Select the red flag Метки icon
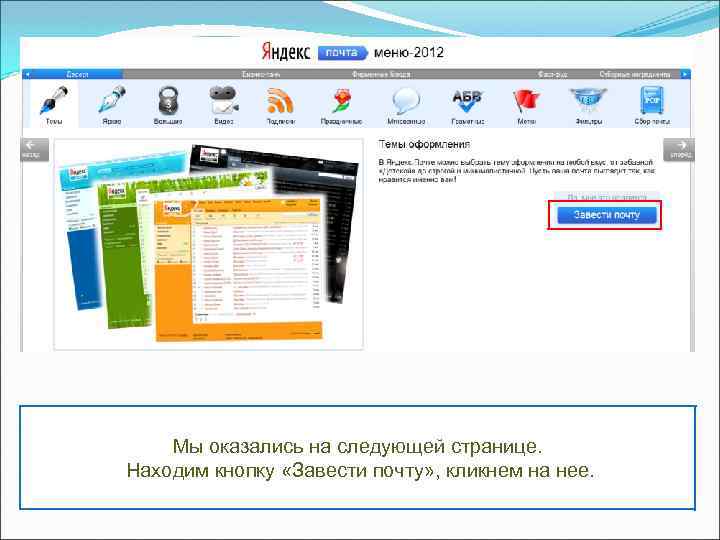720x540 pixels. tap(526, 101)
